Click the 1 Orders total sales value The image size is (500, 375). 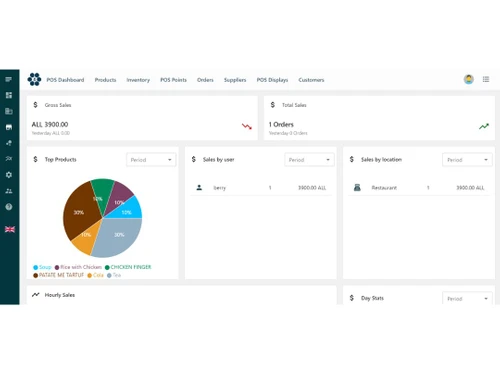[281, 124]
